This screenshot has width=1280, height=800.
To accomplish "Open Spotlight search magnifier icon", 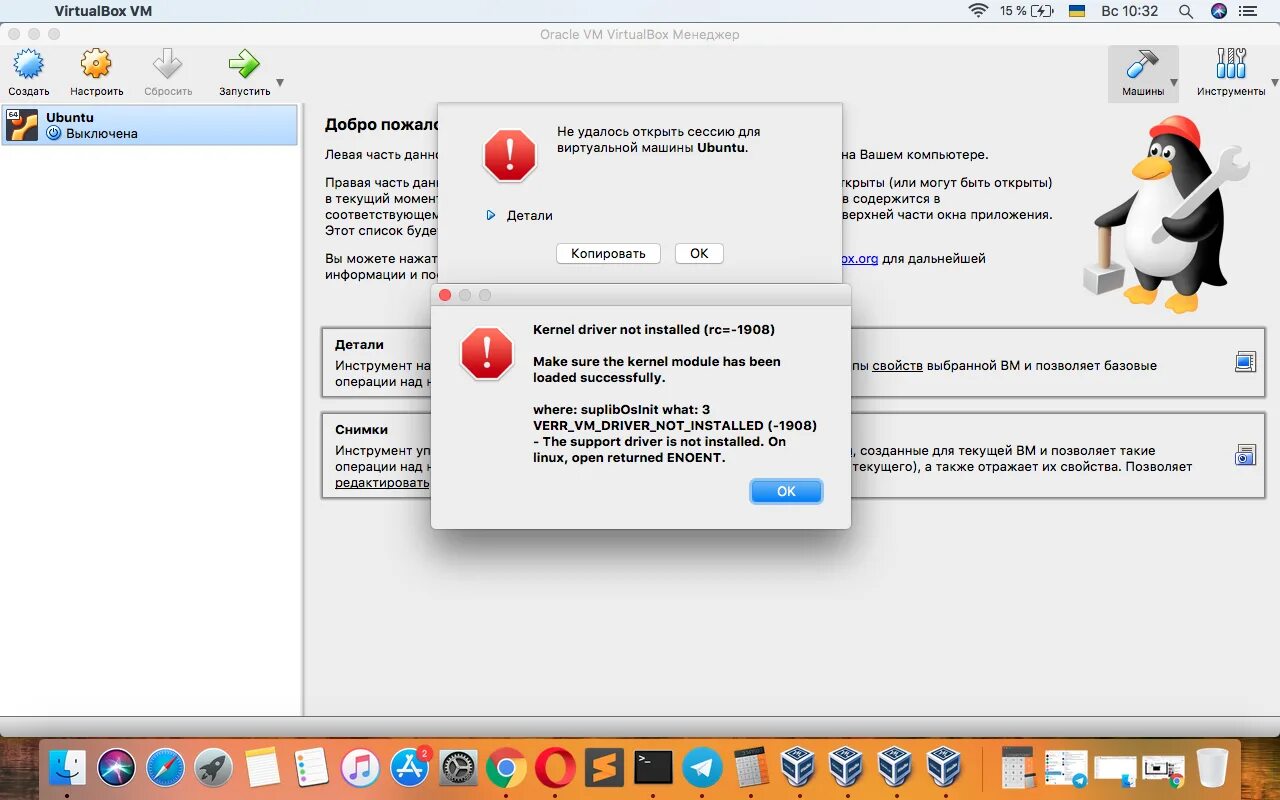I will pos(1186,11).
